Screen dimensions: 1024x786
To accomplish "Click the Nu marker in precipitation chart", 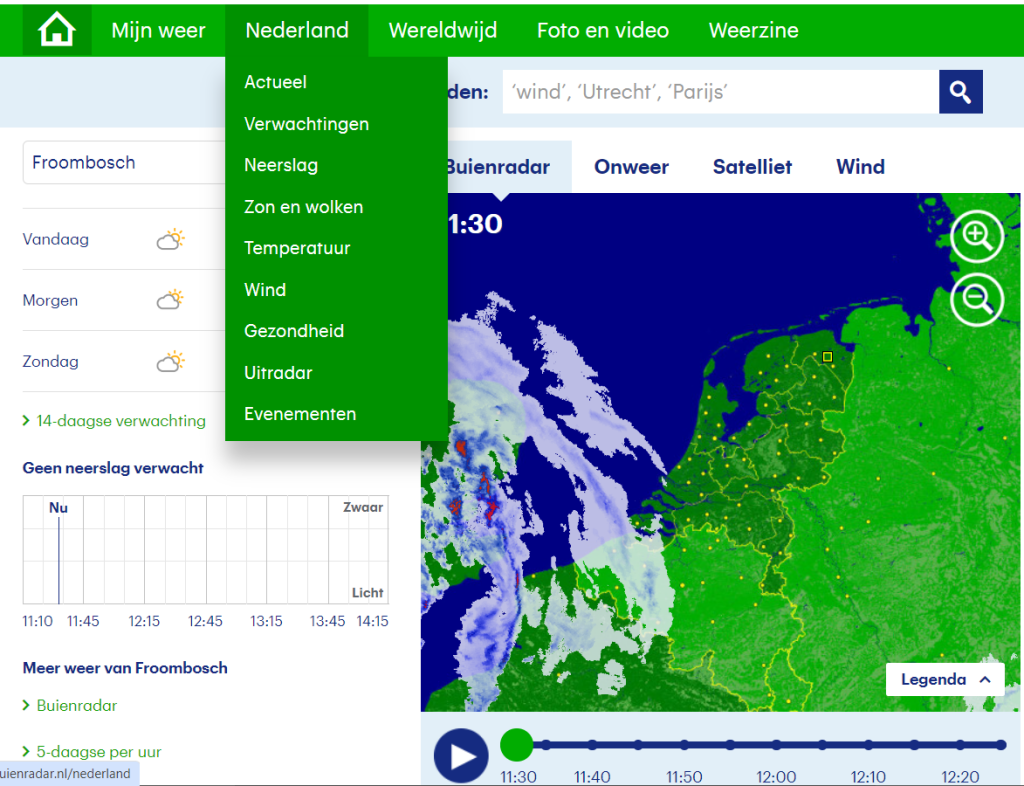I will click(58, 507).
